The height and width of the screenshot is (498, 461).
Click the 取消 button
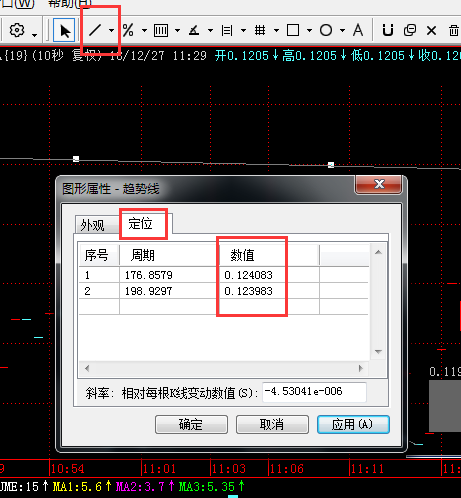coord(272,424)
